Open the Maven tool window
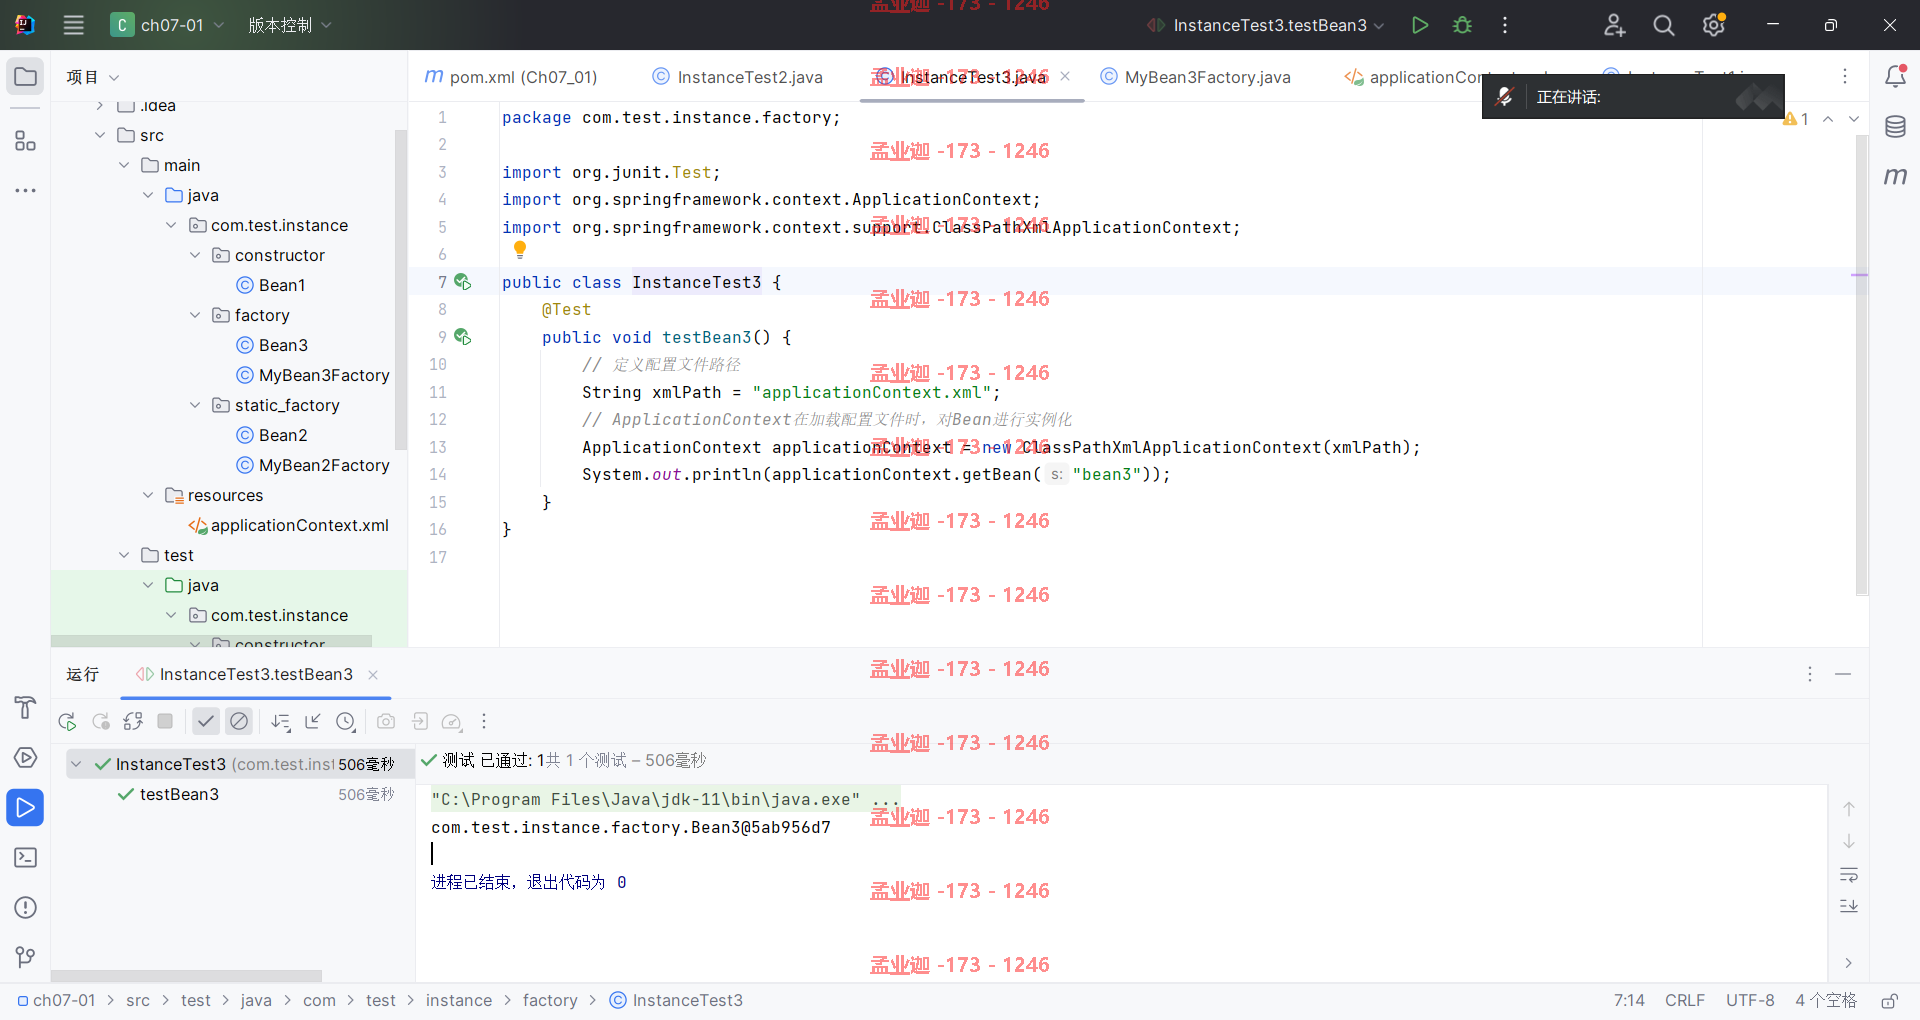 1895,176
